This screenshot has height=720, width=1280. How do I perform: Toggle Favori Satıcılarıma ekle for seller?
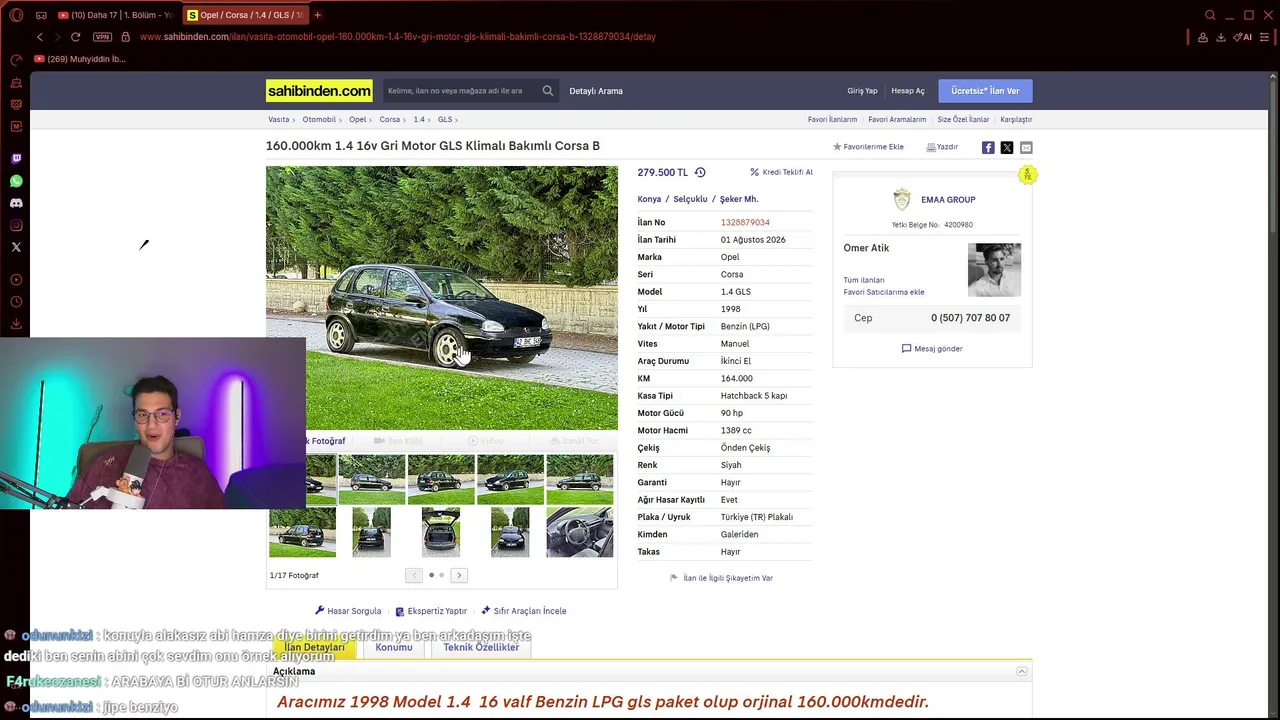point(884,292)
